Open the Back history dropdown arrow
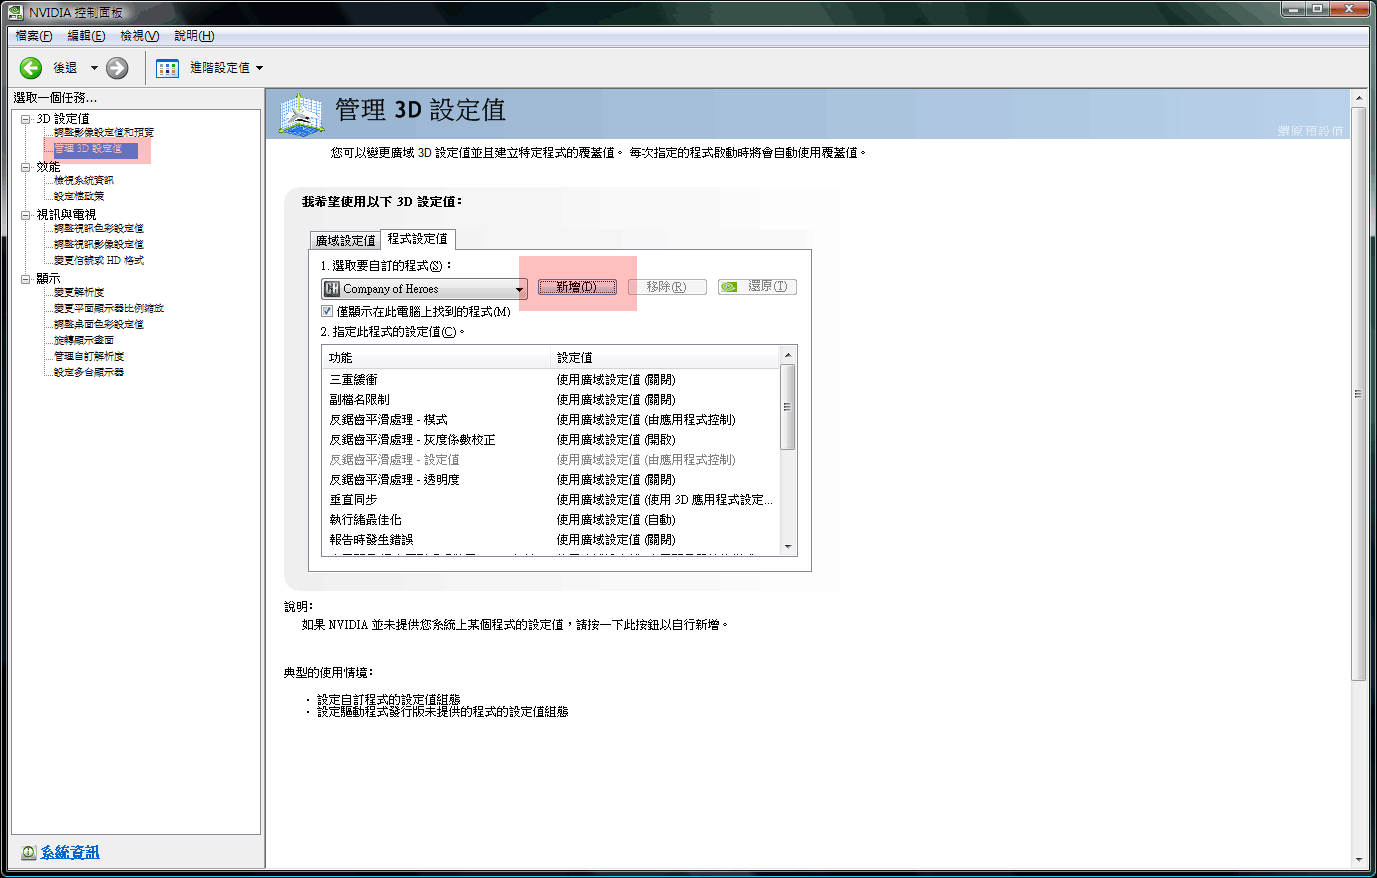1377x878 pixels. click(94, 68)
